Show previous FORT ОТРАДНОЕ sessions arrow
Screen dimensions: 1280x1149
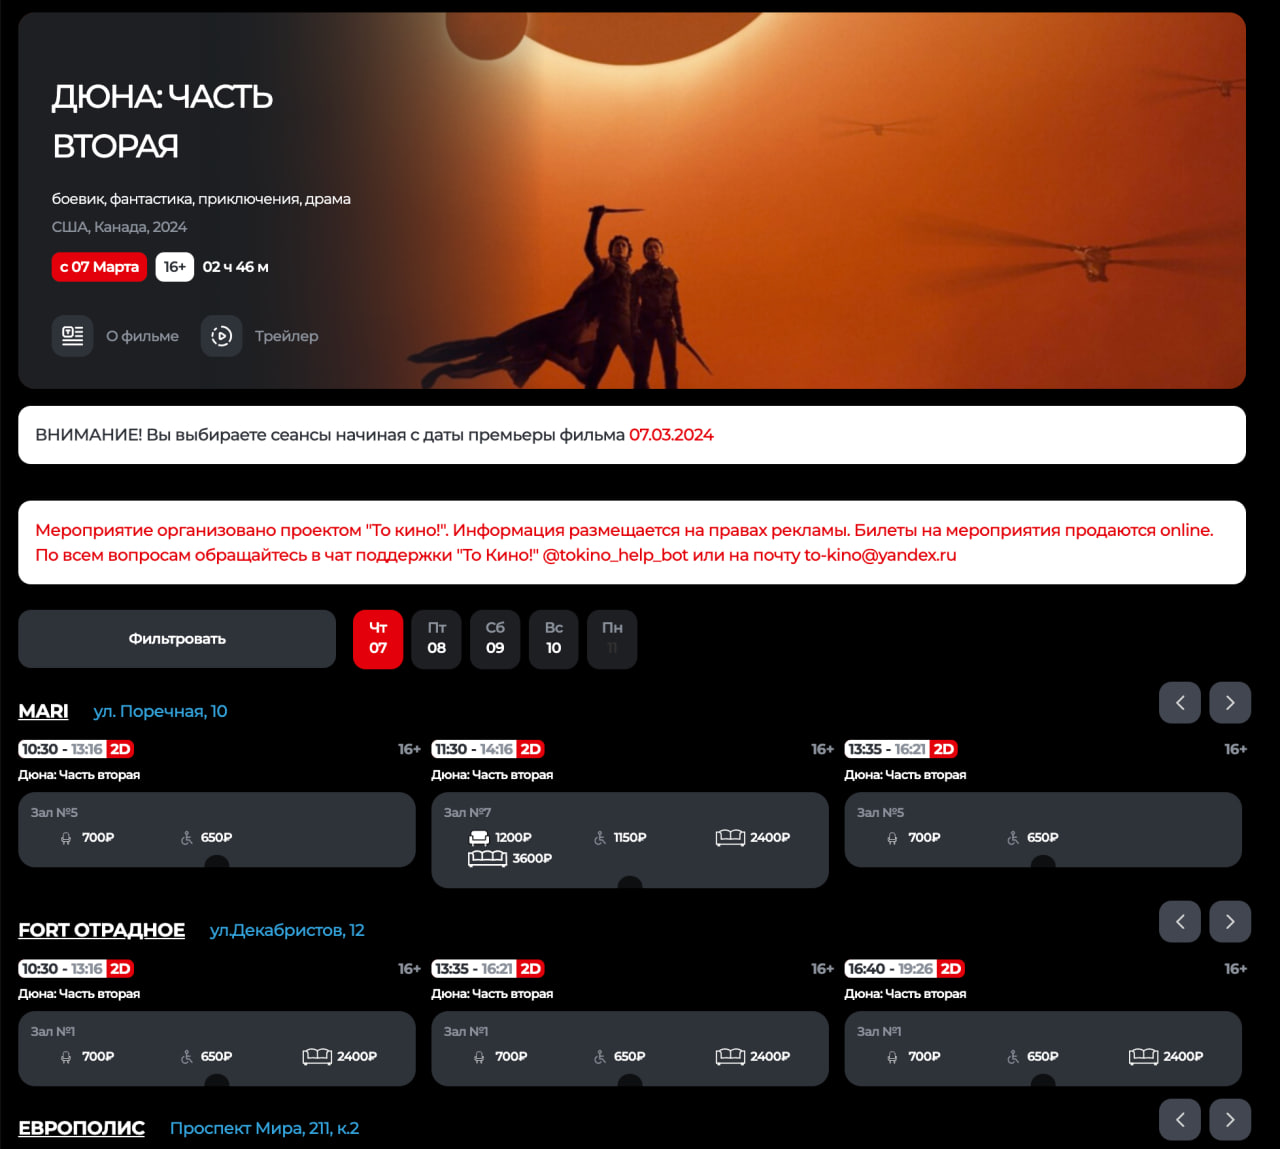pos(1180,922)
